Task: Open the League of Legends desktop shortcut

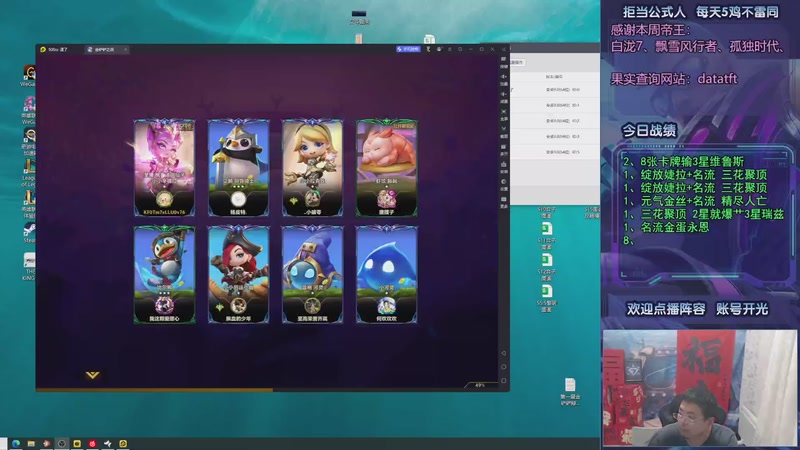Action: (29, 173)
